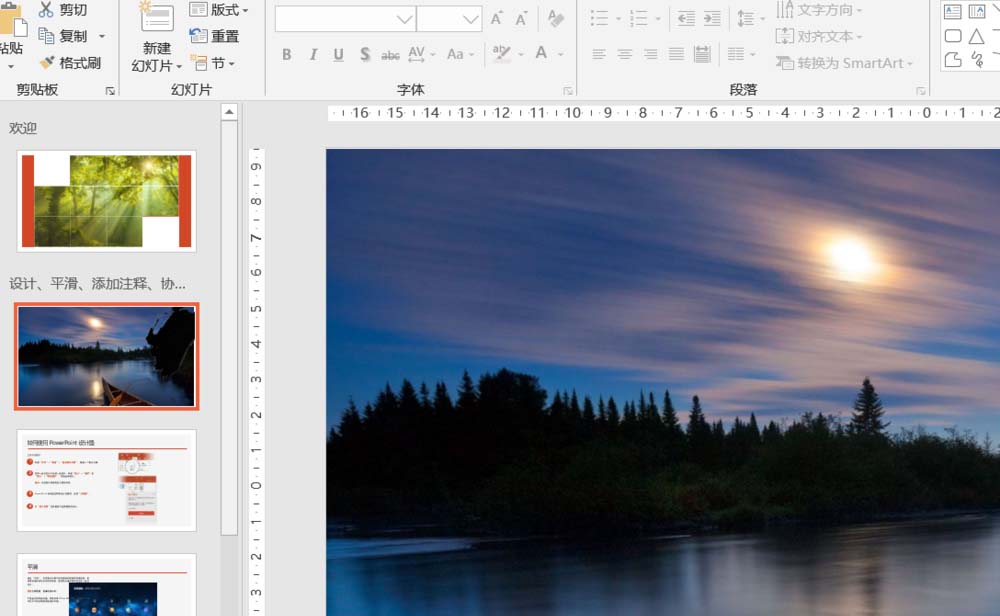Align text to the left
This screenshot has height=616, width=1000.
(598, 54)
